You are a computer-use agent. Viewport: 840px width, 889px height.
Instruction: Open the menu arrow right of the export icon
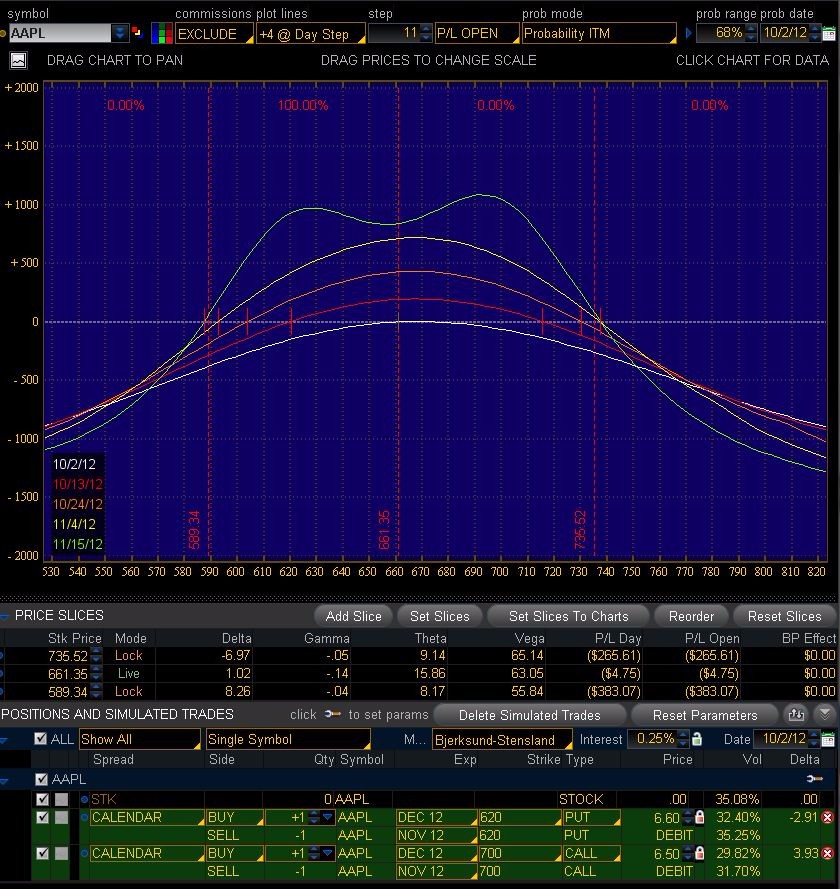point(825,714)
